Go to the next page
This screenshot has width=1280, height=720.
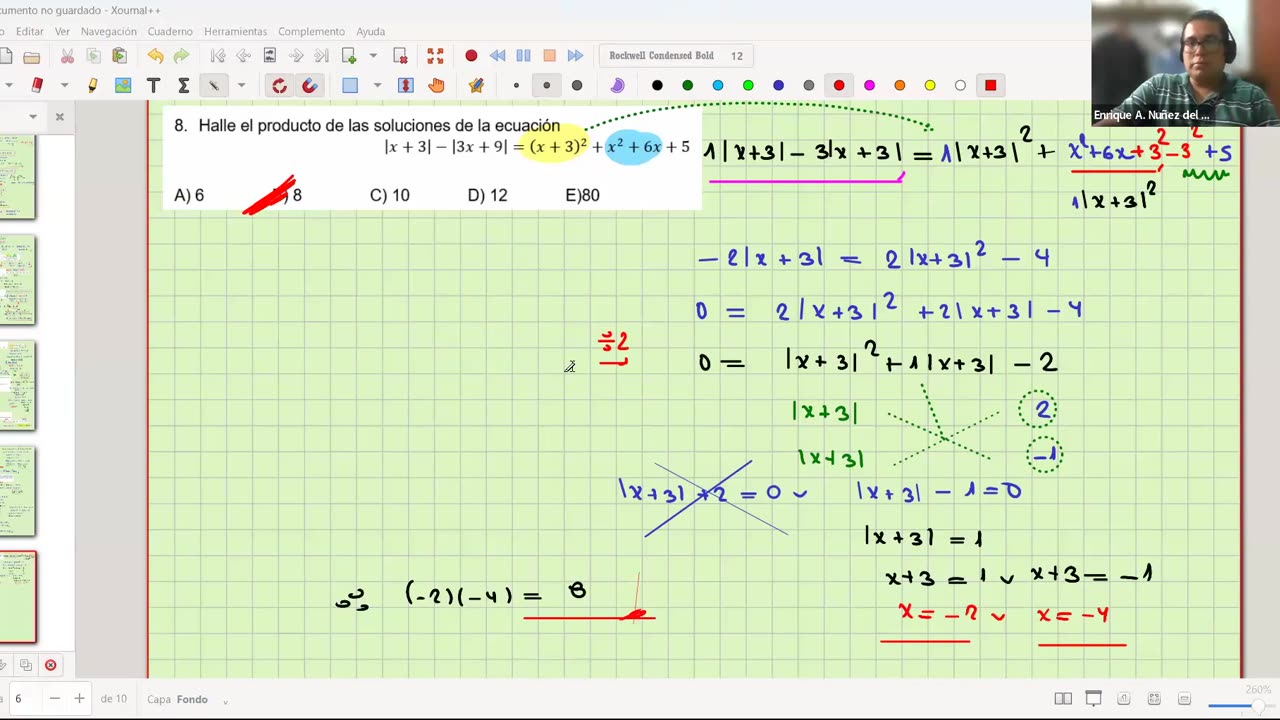pyautogui.click(x=296, y=56)
